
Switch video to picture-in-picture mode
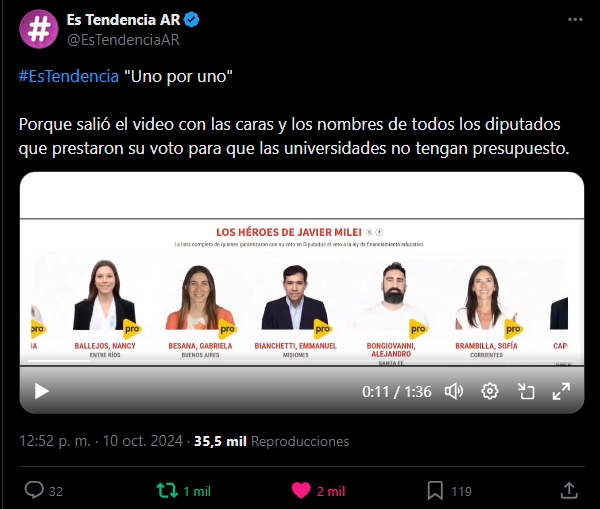coord(526,392)
